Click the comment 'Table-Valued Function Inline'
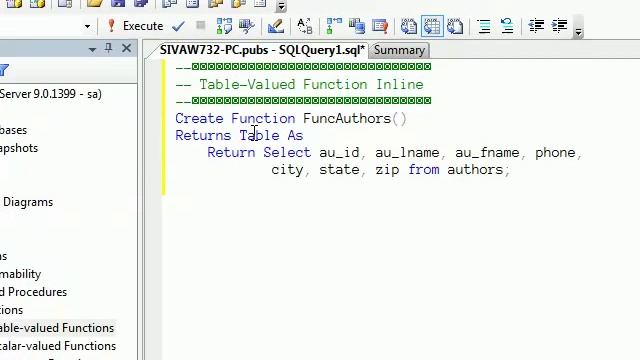The width and height of the screenshot is (640, 360). 311,84
